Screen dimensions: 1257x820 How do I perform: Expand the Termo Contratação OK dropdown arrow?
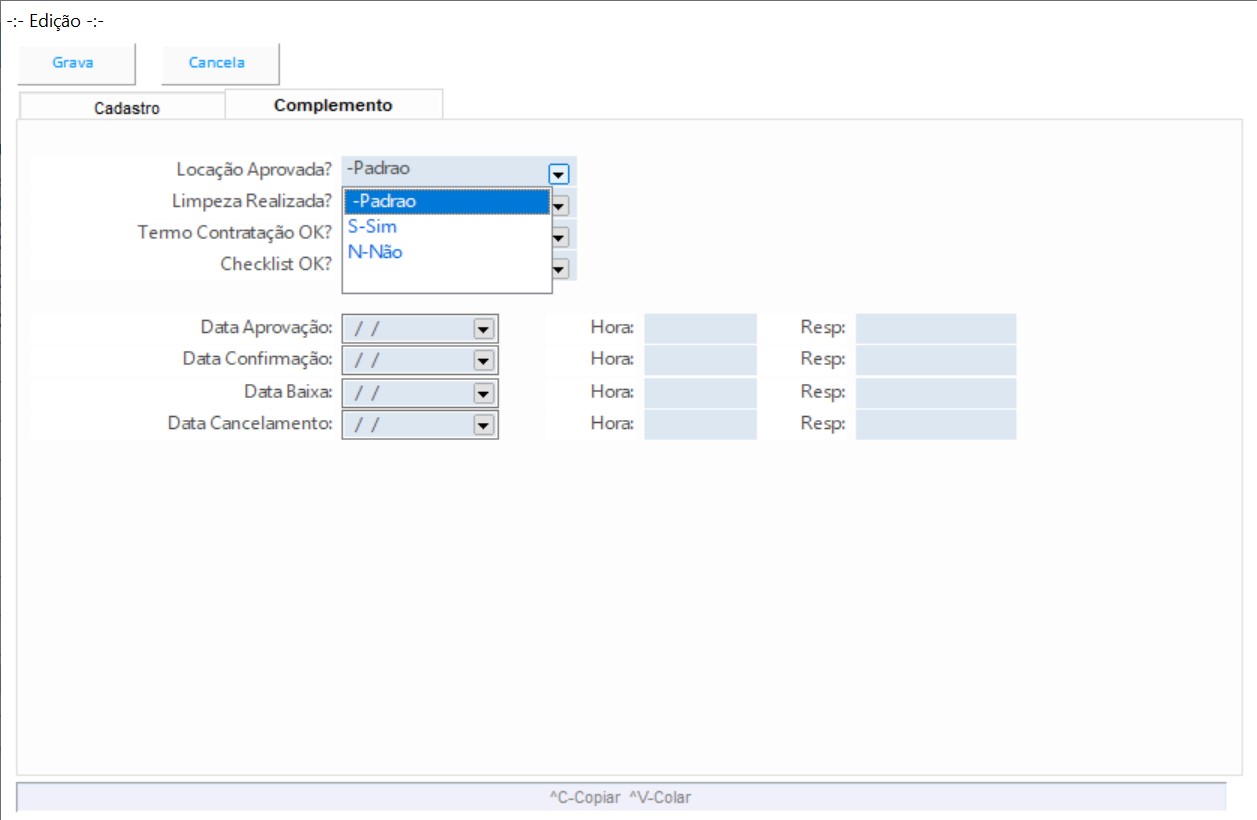pos(560,237)
